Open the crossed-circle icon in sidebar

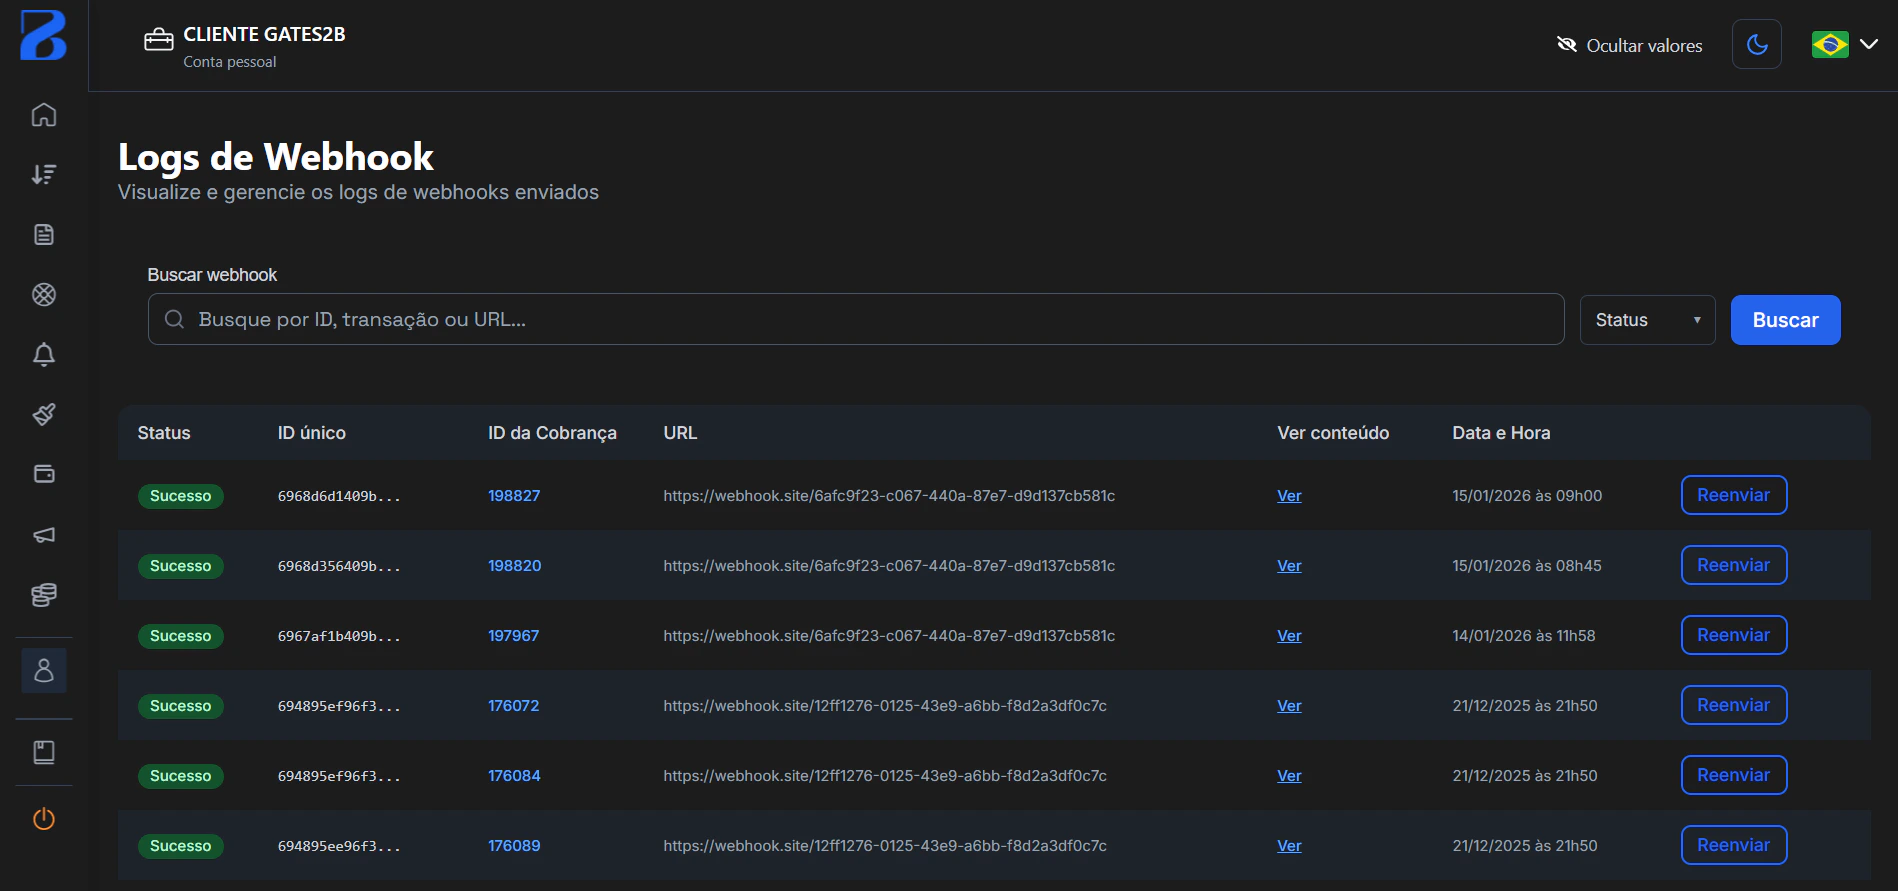(44, 294)
